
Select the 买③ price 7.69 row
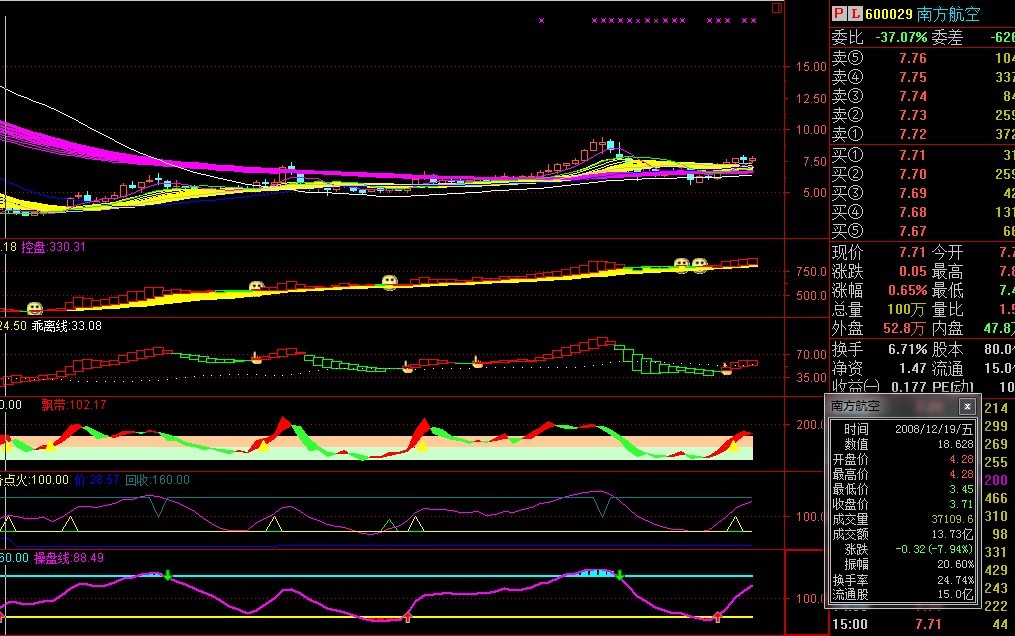pyautogui.click(x=923, y=193)
